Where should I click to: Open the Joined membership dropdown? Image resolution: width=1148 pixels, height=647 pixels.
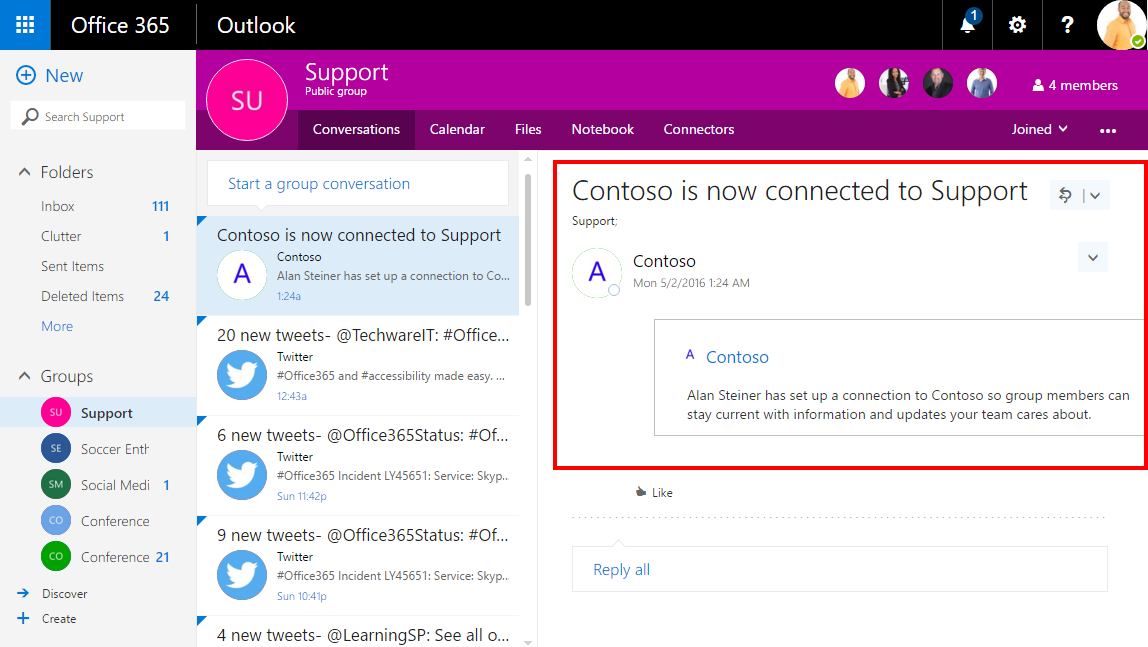pyautogui.click(x=1039, y=129)
